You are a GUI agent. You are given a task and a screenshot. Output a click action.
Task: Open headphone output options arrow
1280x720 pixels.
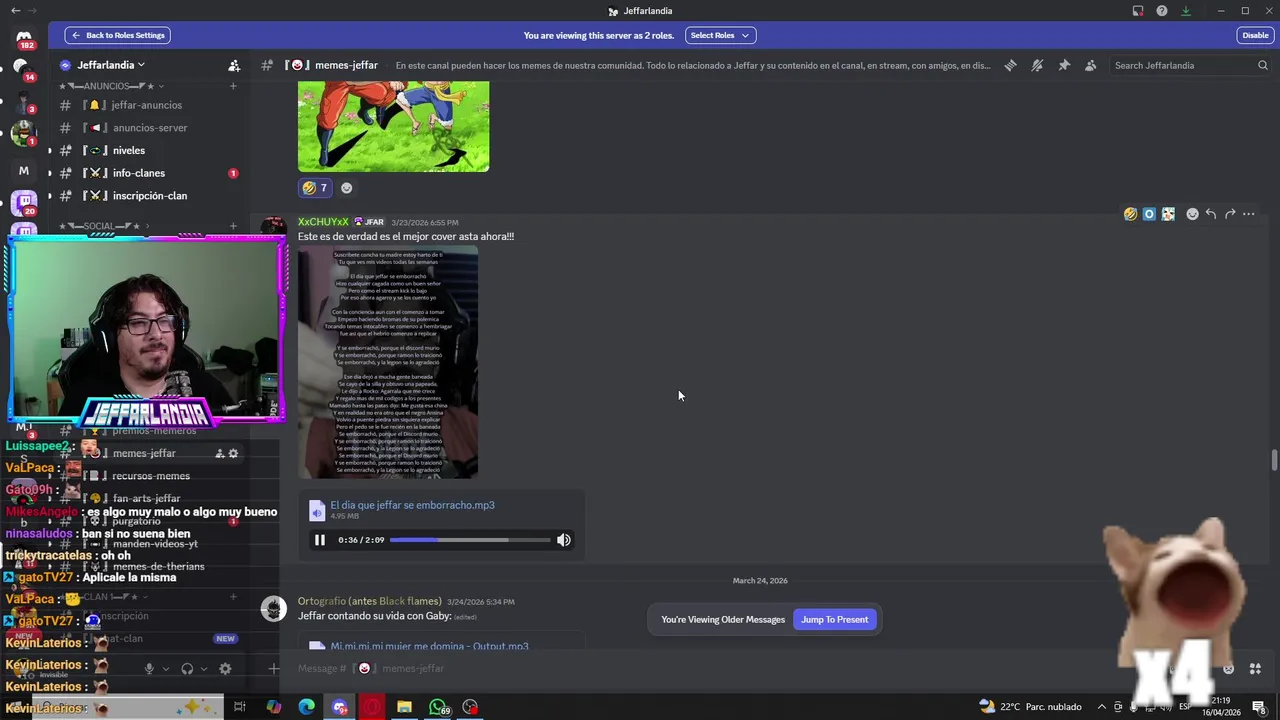[204, 669]
